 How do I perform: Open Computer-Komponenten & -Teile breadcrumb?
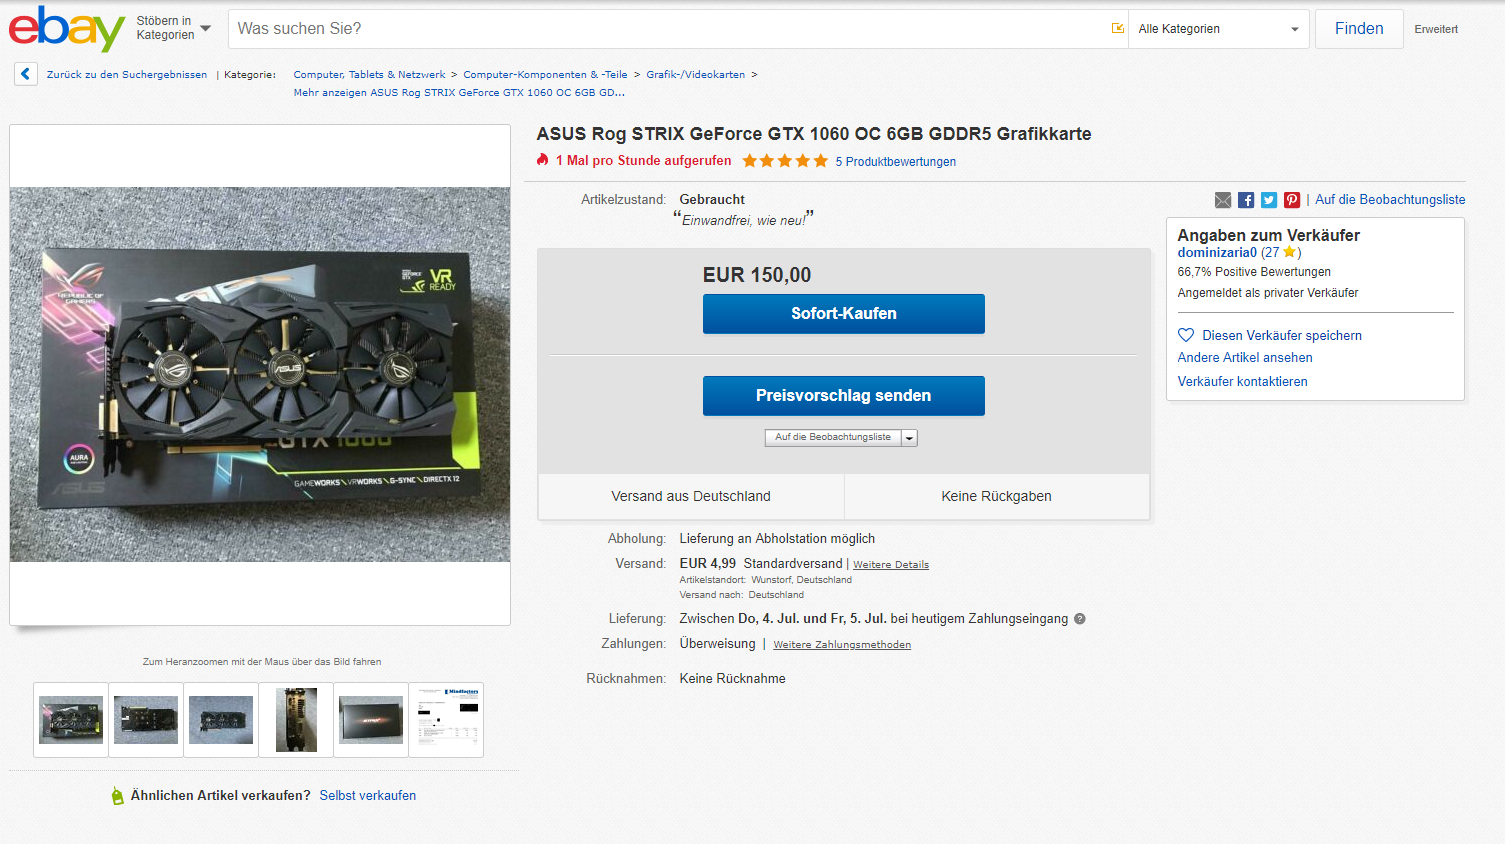click(545, 75)
